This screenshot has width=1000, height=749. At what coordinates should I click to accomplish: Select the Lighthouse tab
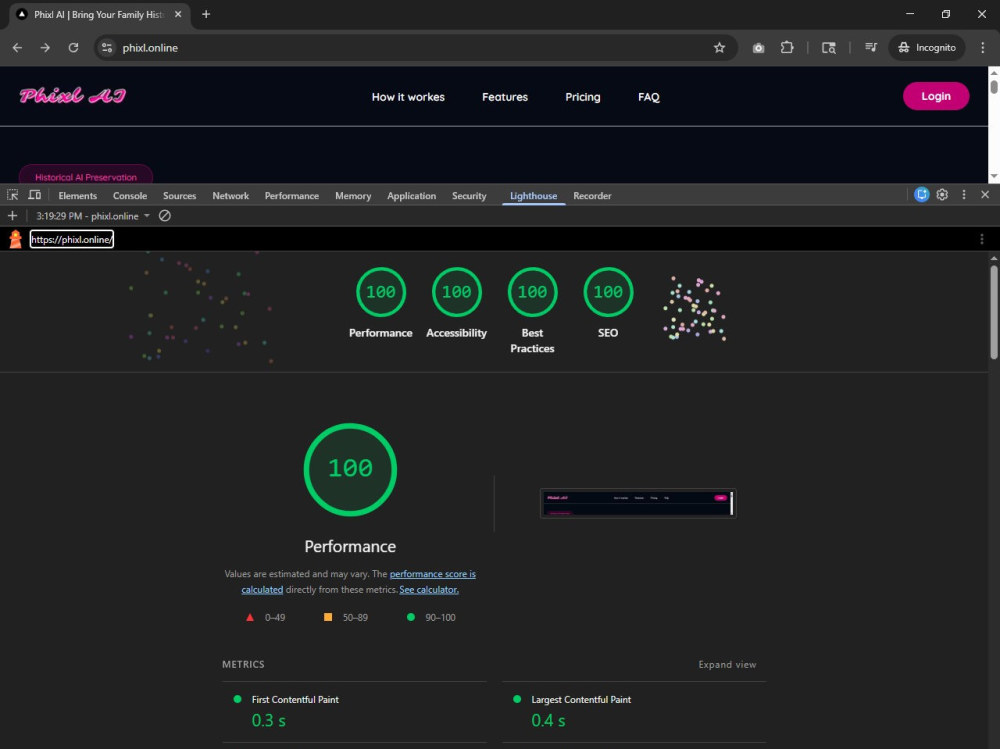pos(533,196)
